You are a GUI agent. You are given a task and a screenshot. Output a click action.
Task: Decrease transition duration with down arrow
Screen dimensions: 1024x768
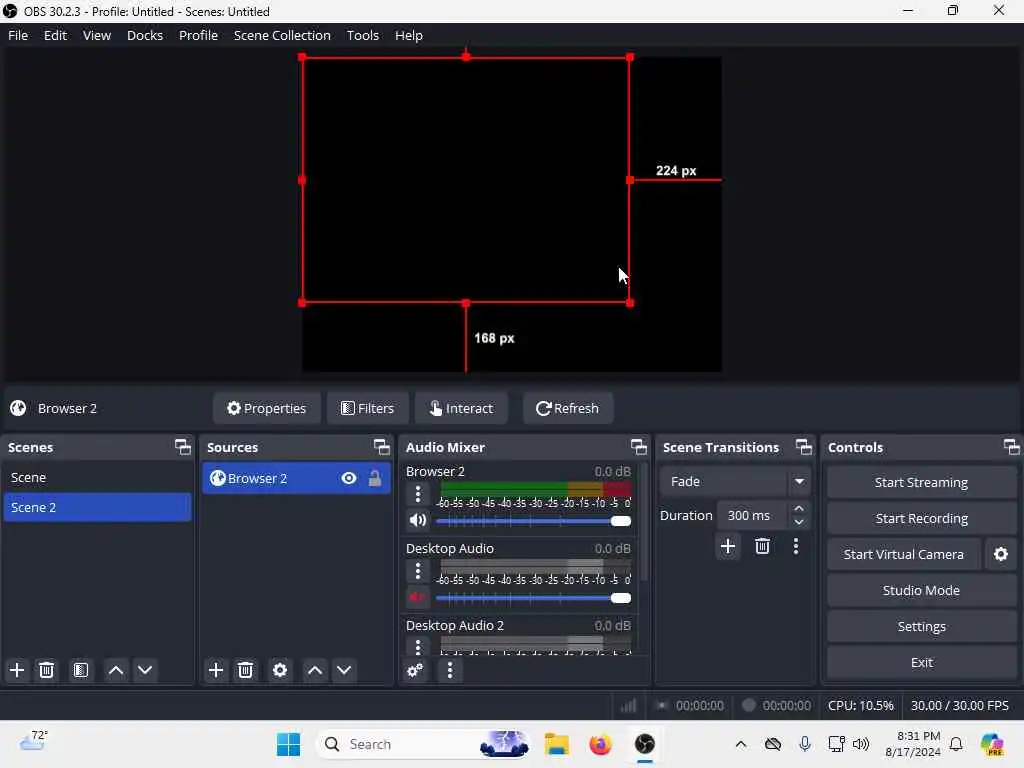[799, 522]
